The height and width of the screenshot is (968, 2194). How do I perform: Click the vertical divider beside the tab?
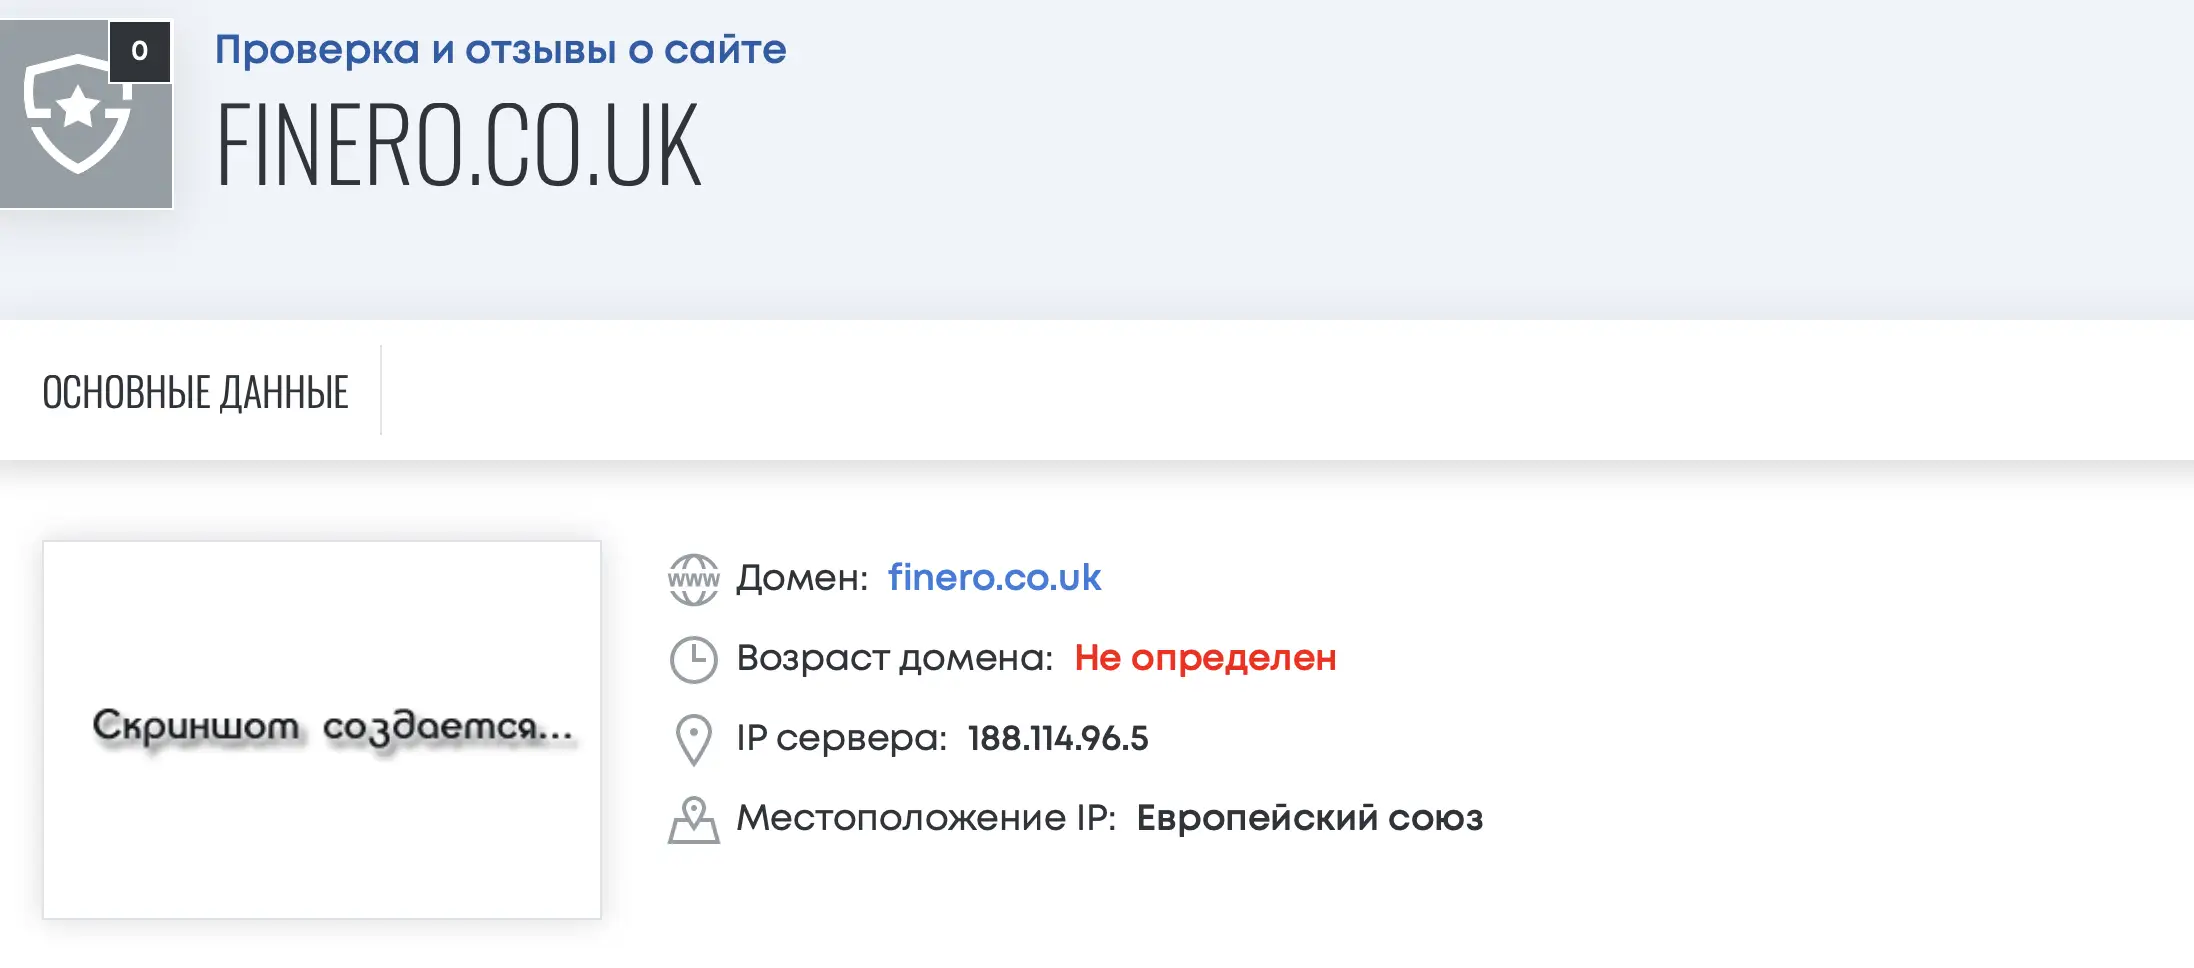tap(381, 390)
